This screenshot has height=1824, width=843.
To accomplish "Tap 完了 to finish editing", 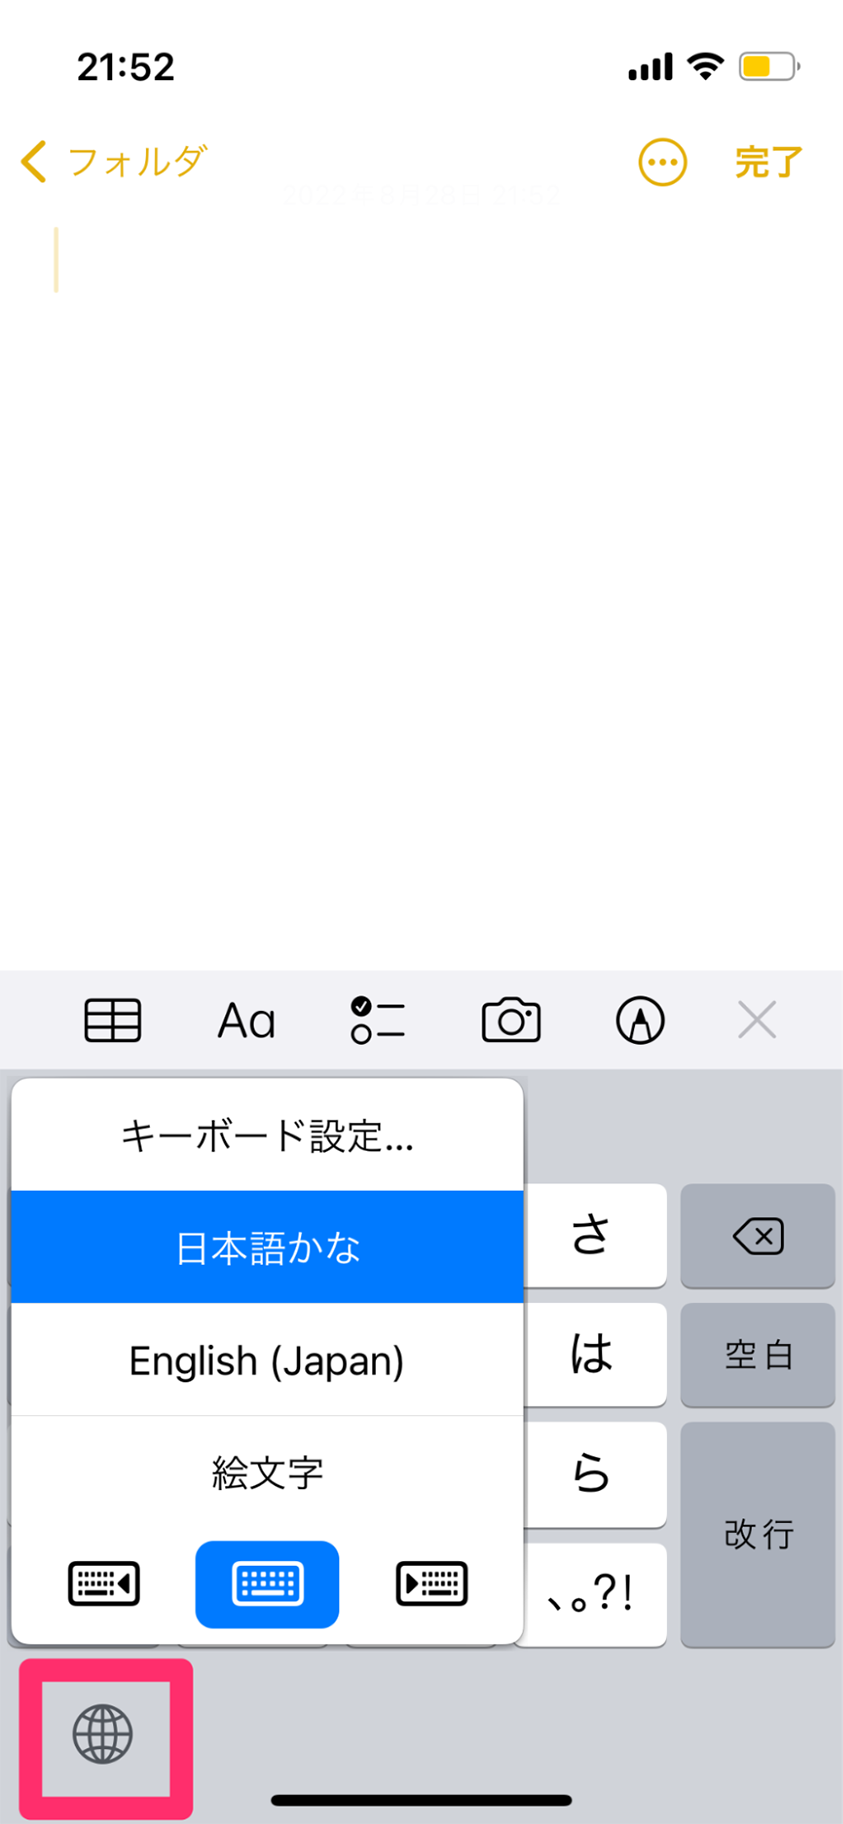I will pos(768,162).
